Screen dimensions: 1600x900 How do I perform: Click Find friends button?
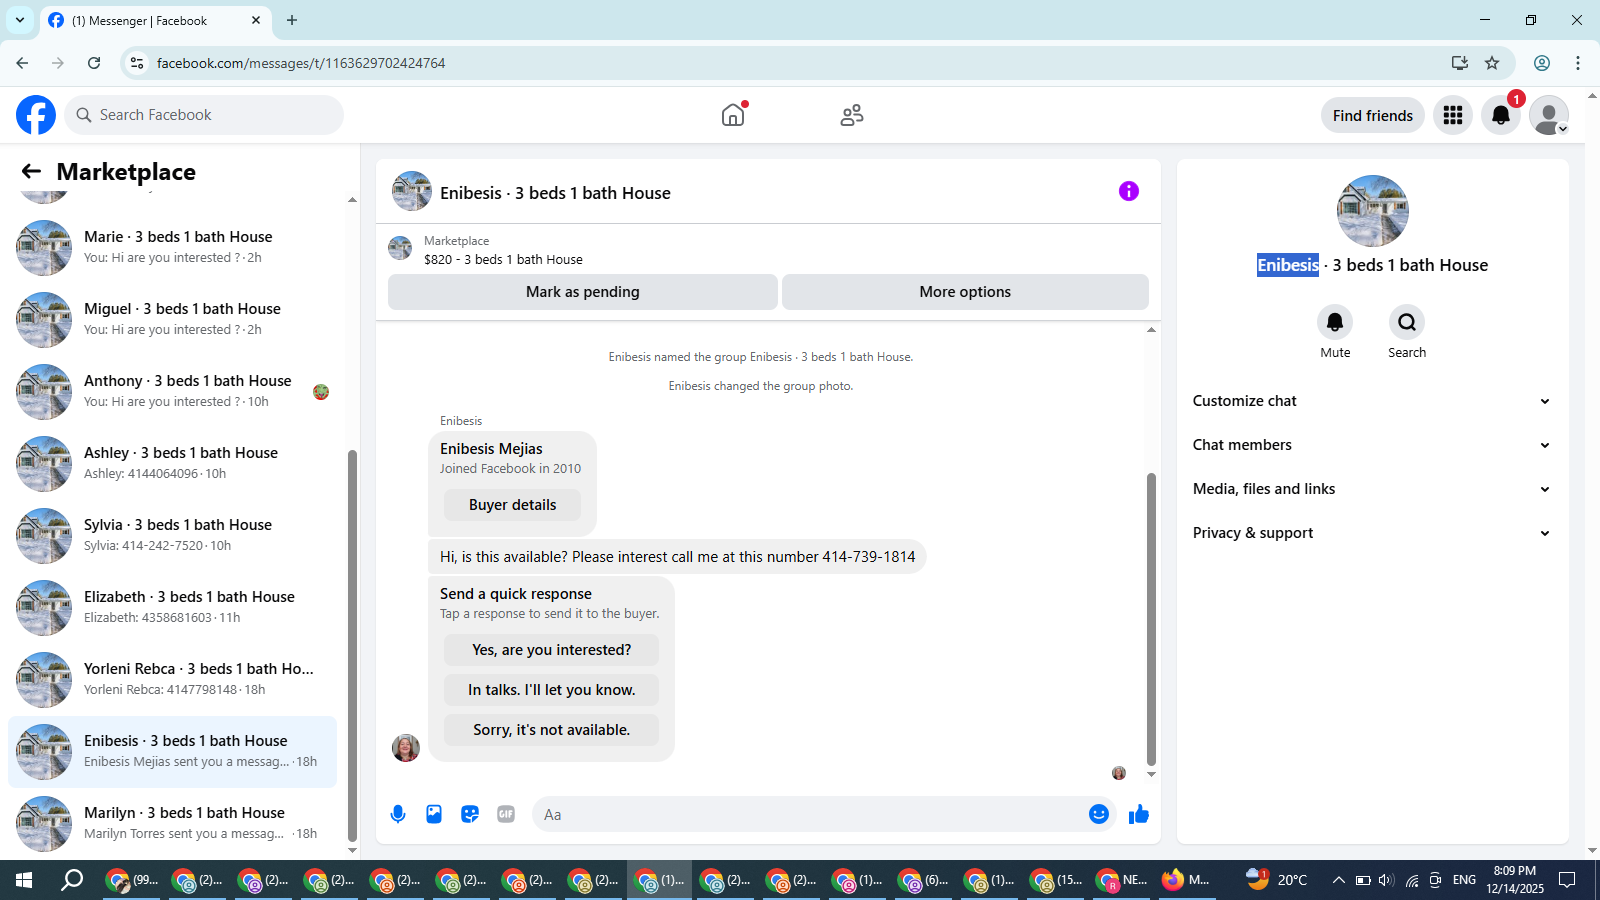[1372, 115]
